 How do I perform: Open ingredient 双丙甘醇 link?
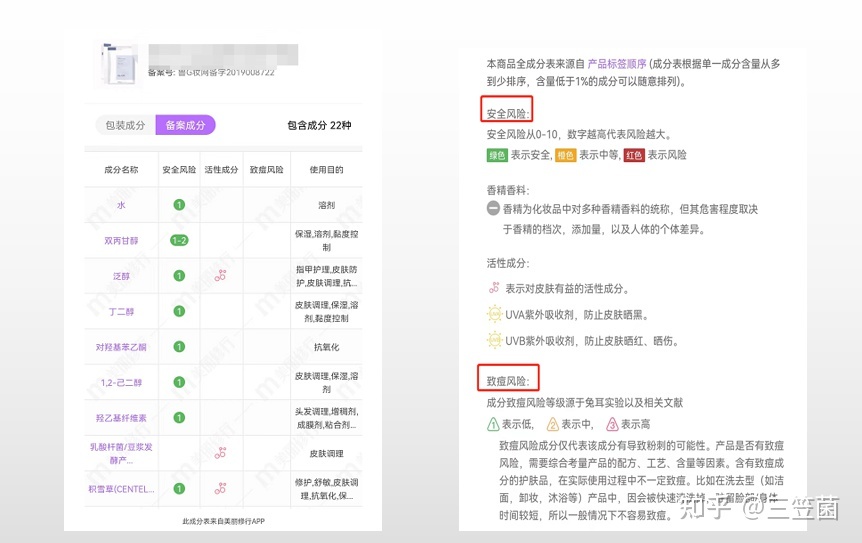(121, 241)
